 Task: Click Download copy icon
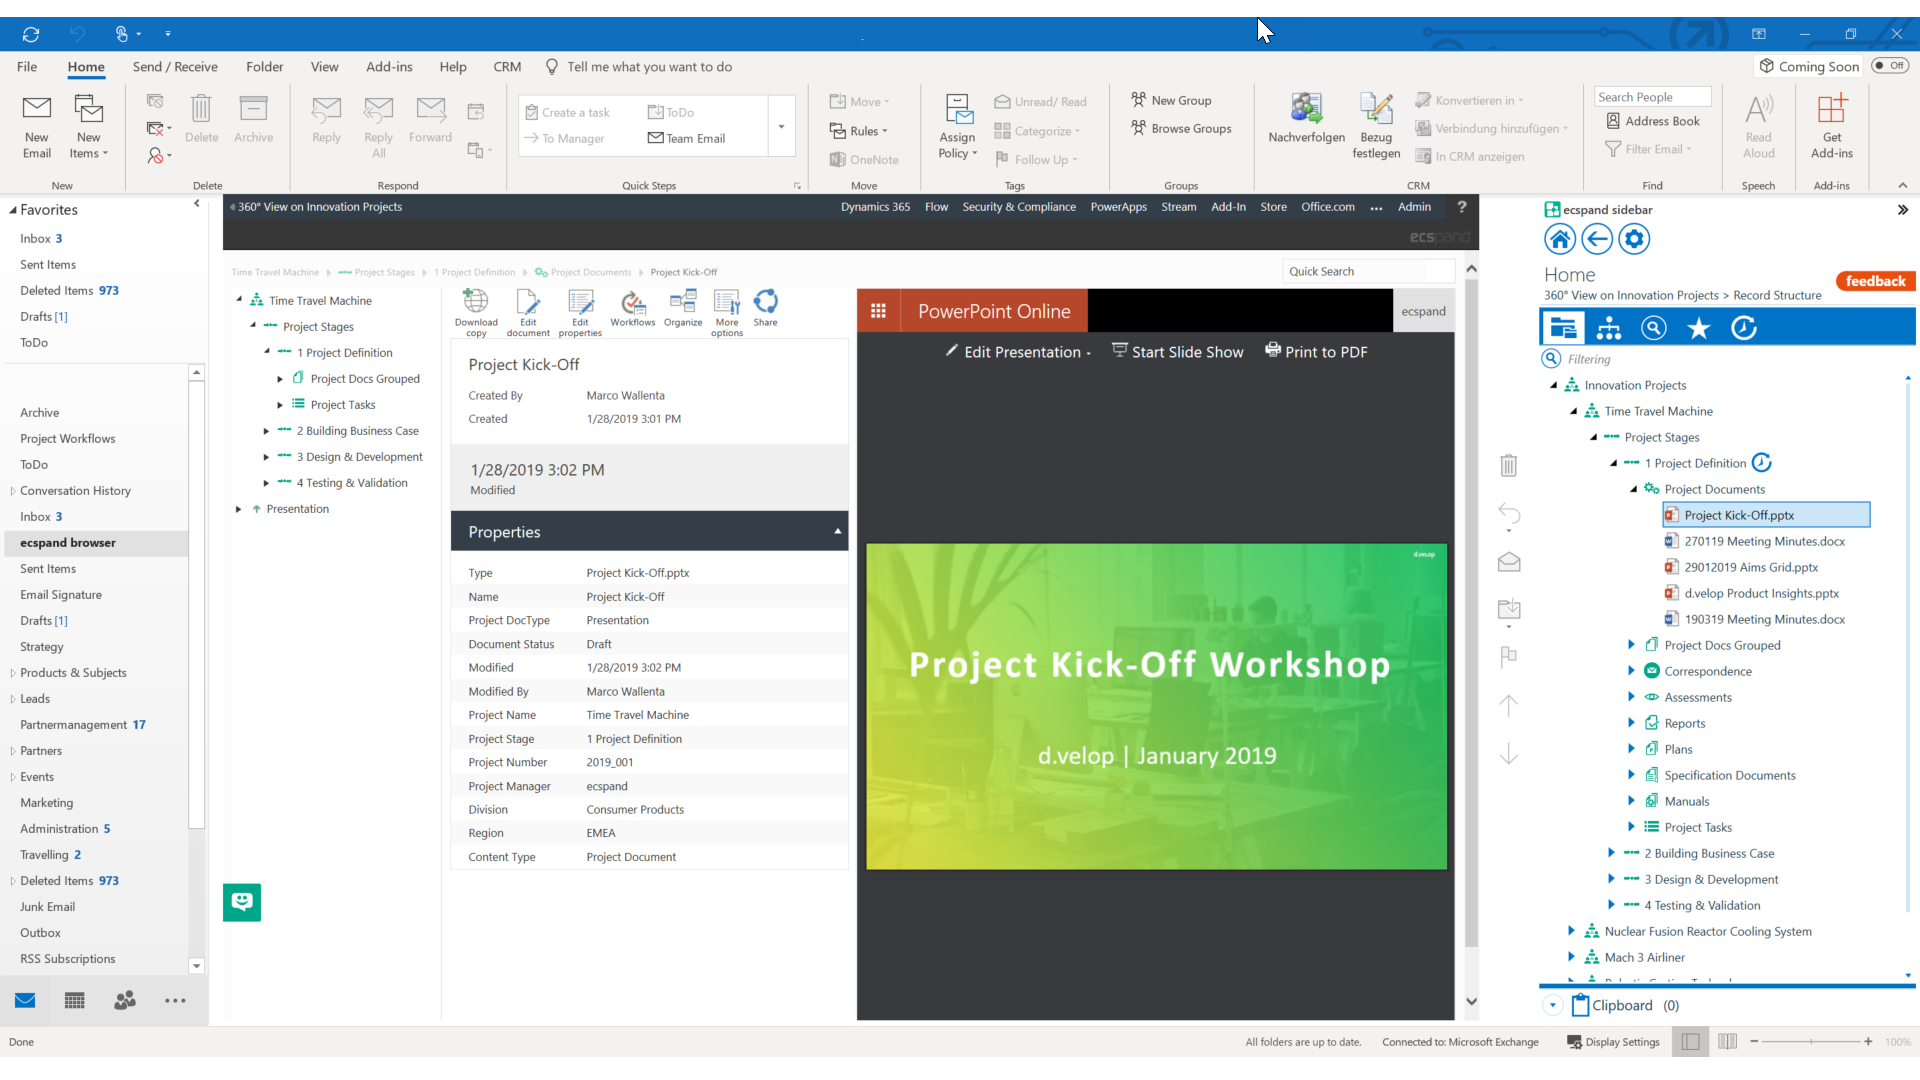[476, 313]
